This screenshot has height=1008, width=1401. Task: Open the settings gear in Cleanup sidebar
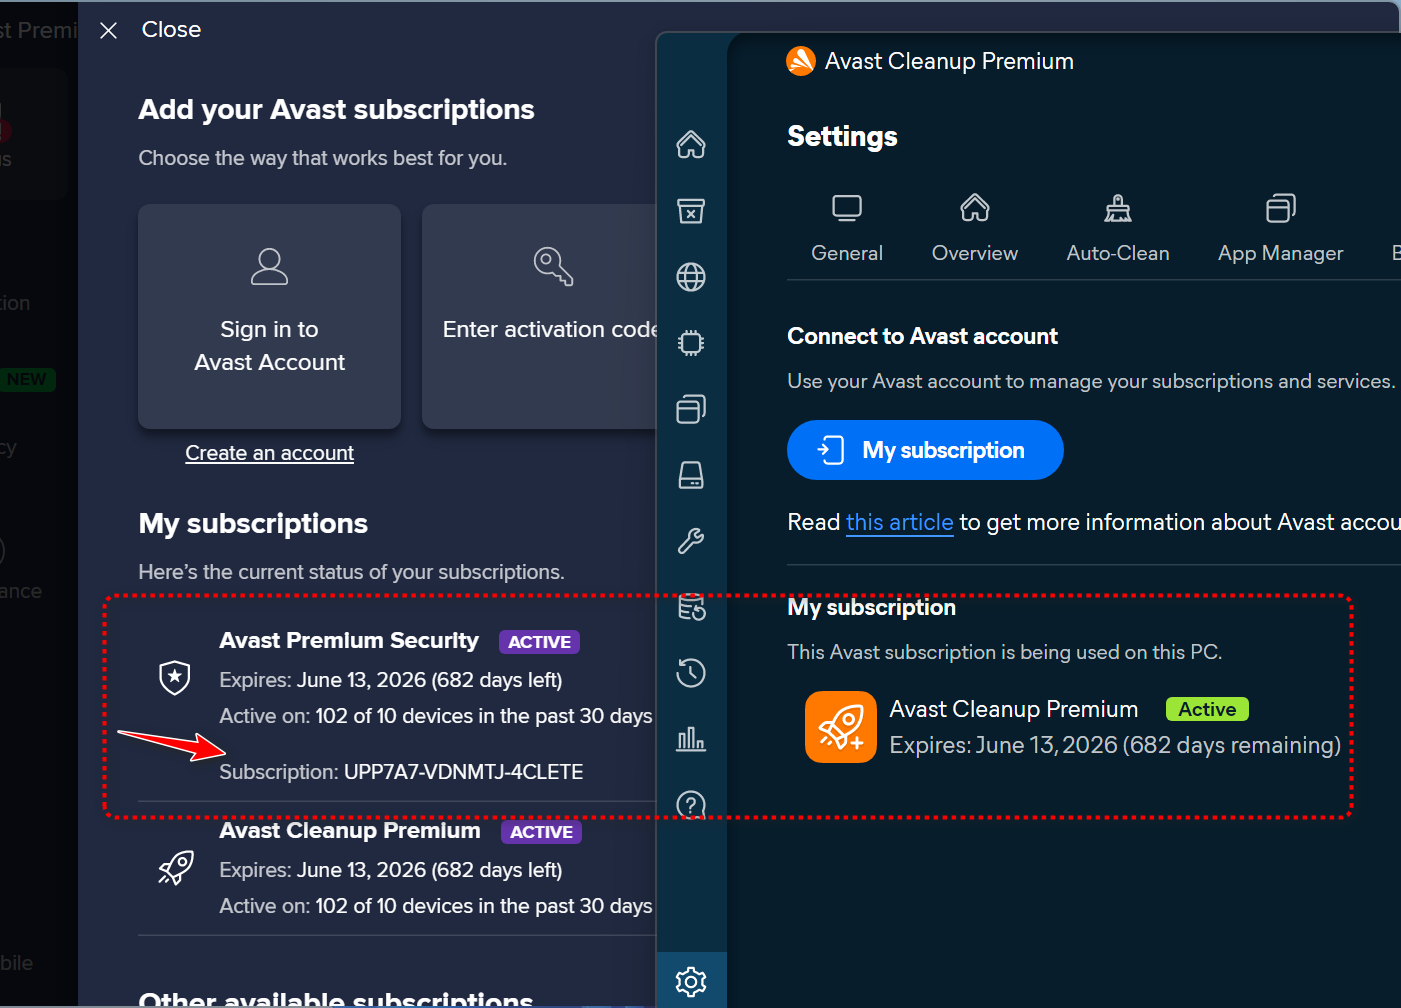(x=691, y=981)
